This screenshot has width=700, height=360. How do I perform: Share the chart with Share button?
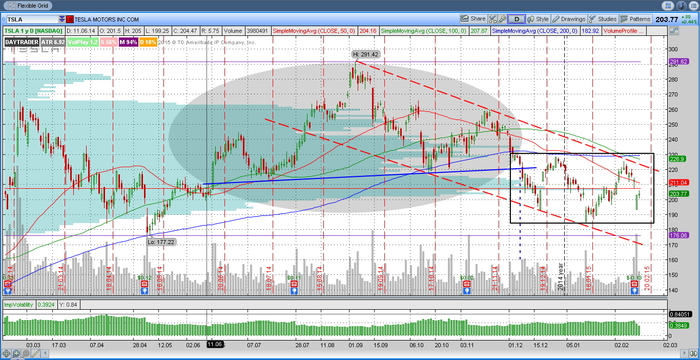click(473, 19)
